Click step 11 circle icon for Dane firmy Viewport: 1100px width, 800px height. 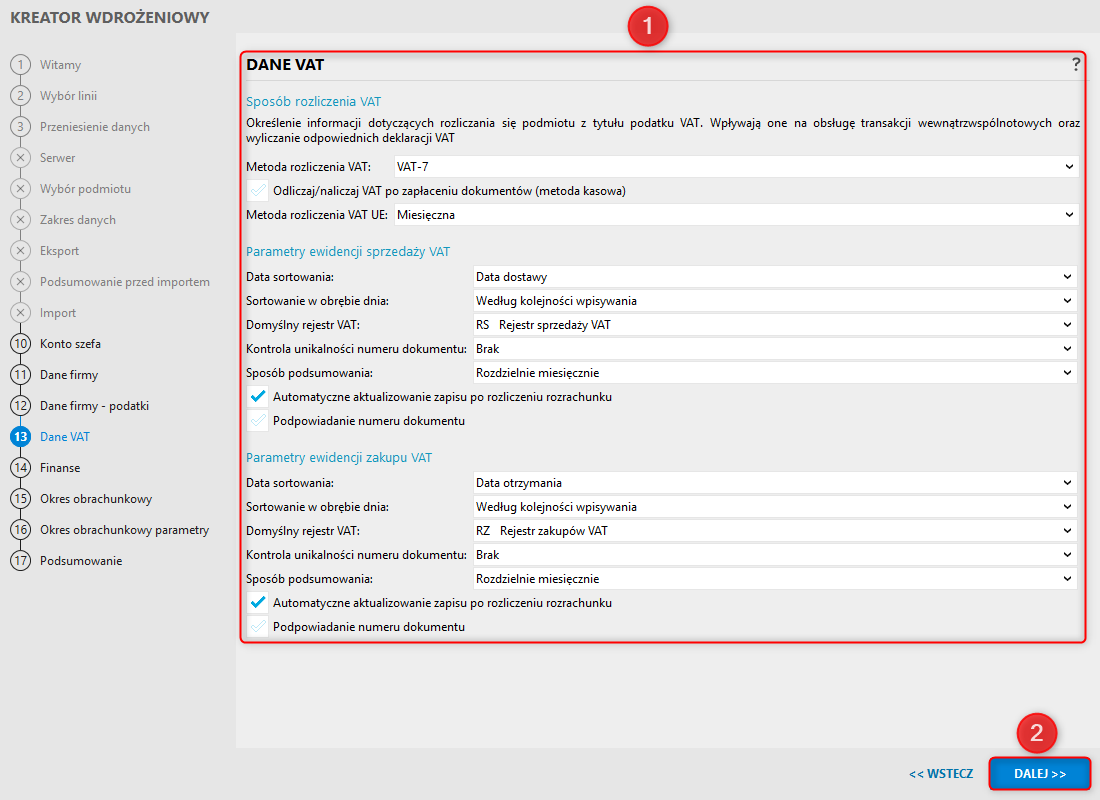point(20,375)
